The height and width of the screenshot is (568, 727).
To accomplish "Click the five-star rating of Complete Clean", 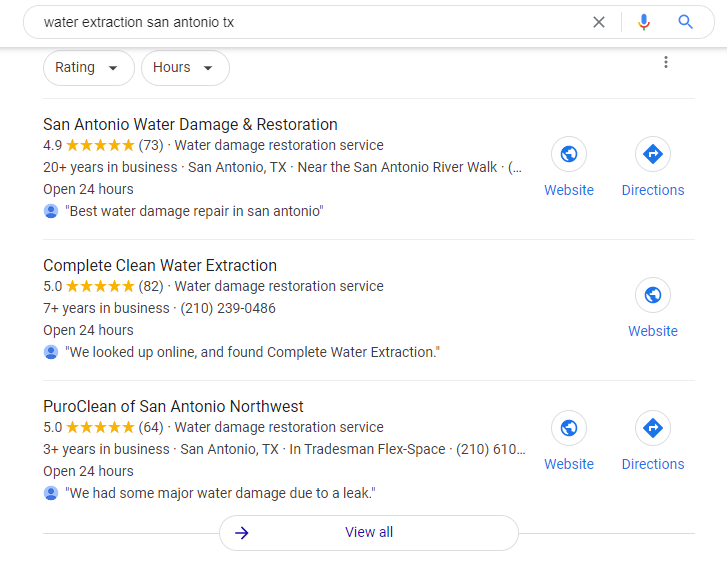I will tap(100, 286).
